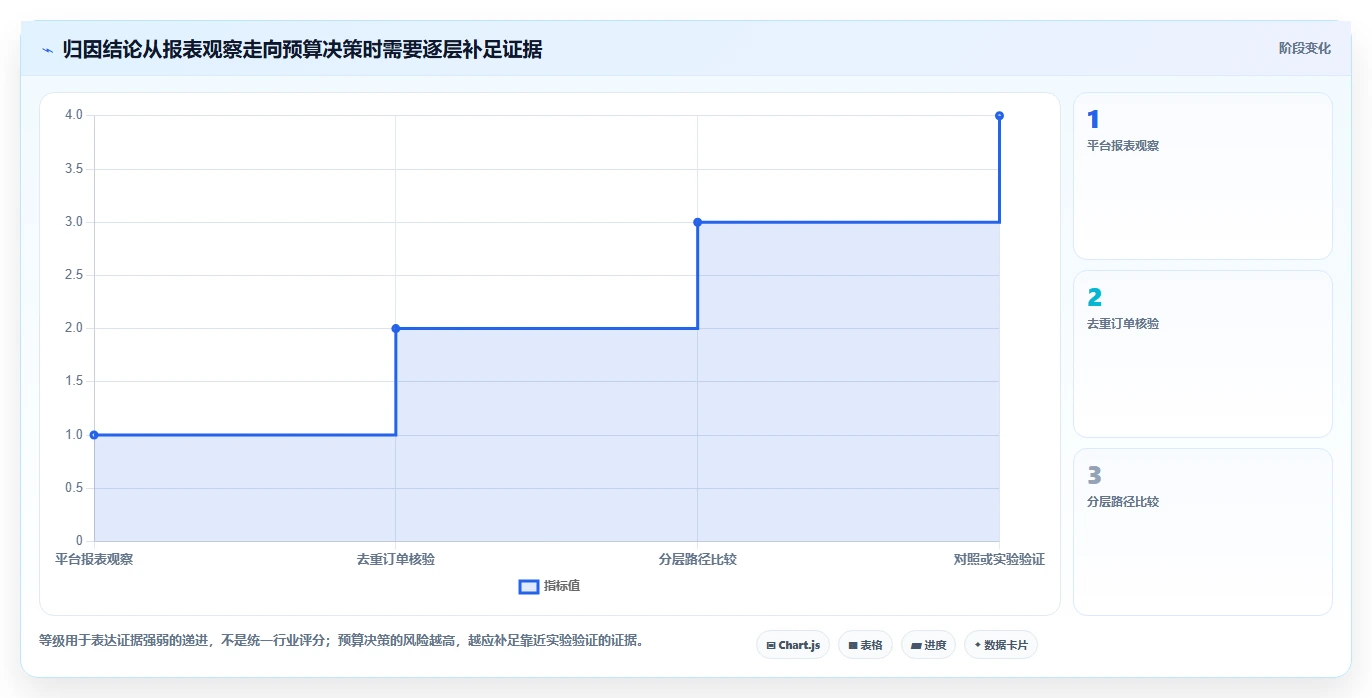Click the data point at 分层路径比较

(x=697, y=222)
